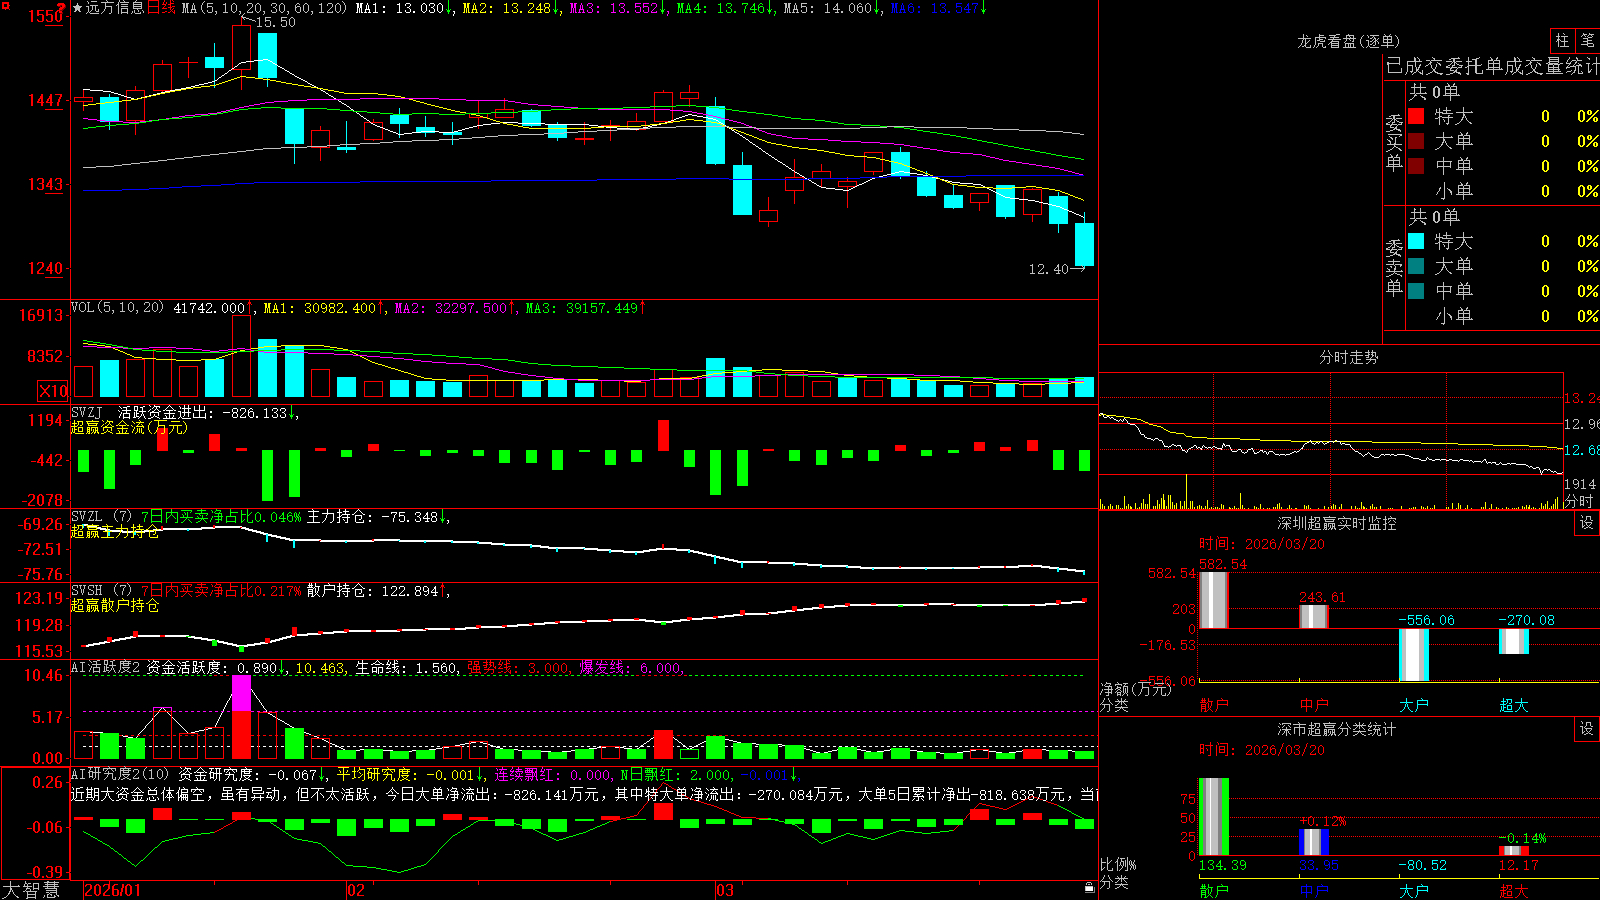This screenshot has width=1600, height=900.
Task: Click the 12.40 low price annotation
Action: (x=1048, y=269)
